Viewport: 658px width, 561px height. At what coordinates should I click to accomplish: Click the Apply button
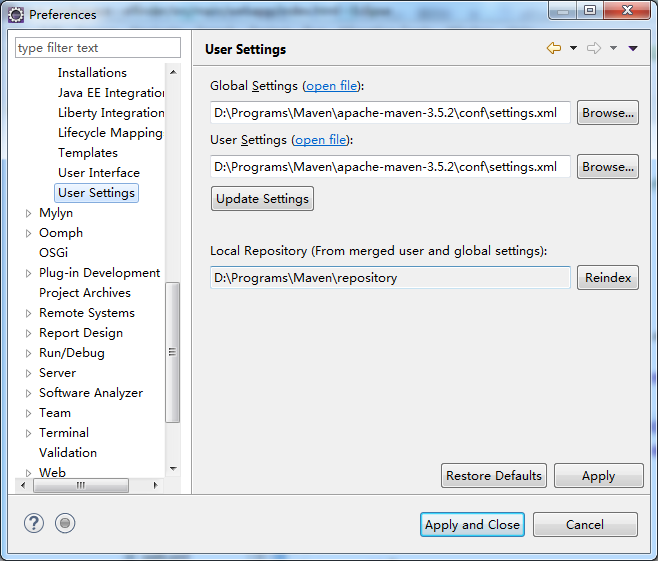(x=598, y=475)
